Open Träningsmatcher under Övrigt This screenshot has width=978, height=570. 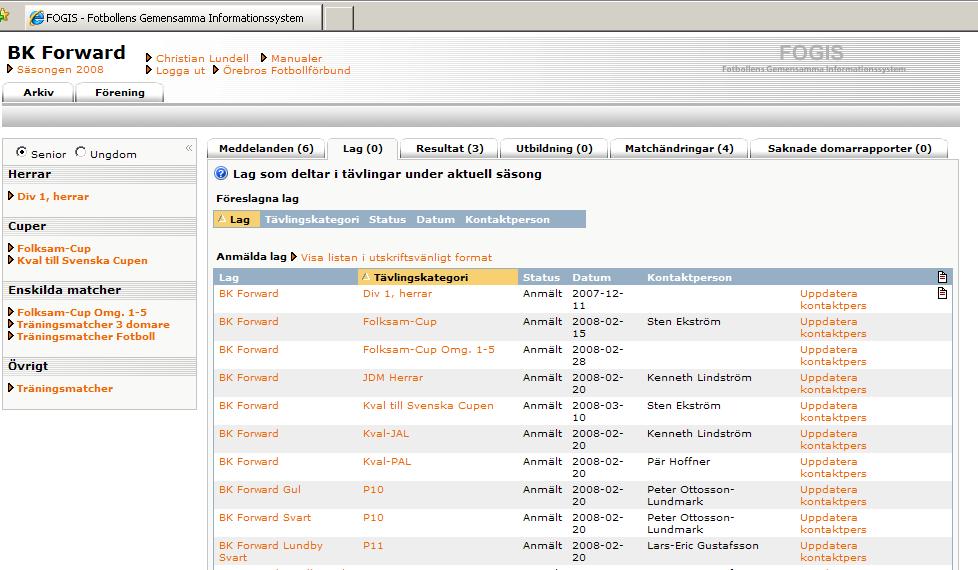[x=65, y=389]
